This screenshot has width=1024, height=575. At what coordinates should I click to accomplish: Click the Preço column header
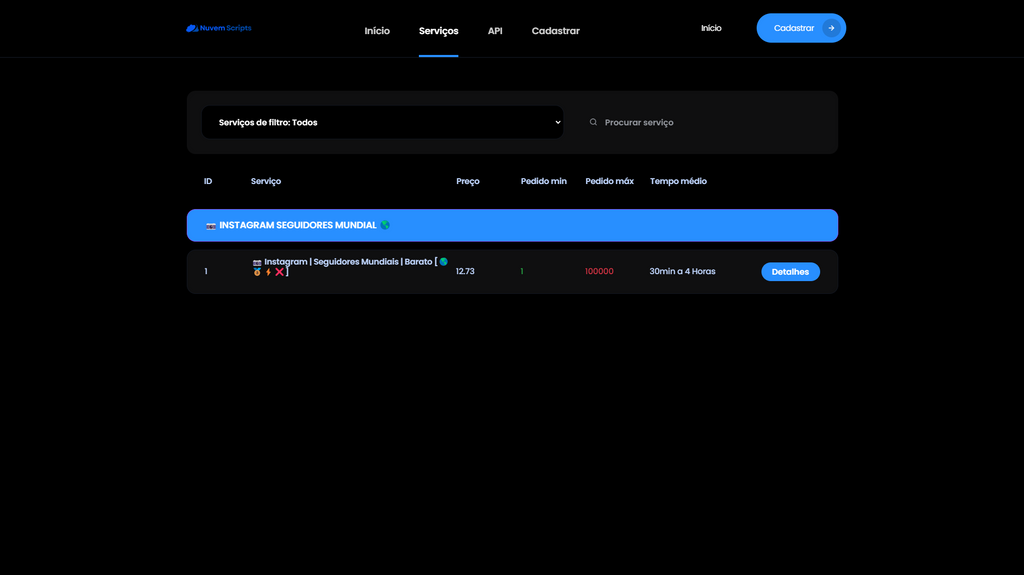[x=468, y=181]
